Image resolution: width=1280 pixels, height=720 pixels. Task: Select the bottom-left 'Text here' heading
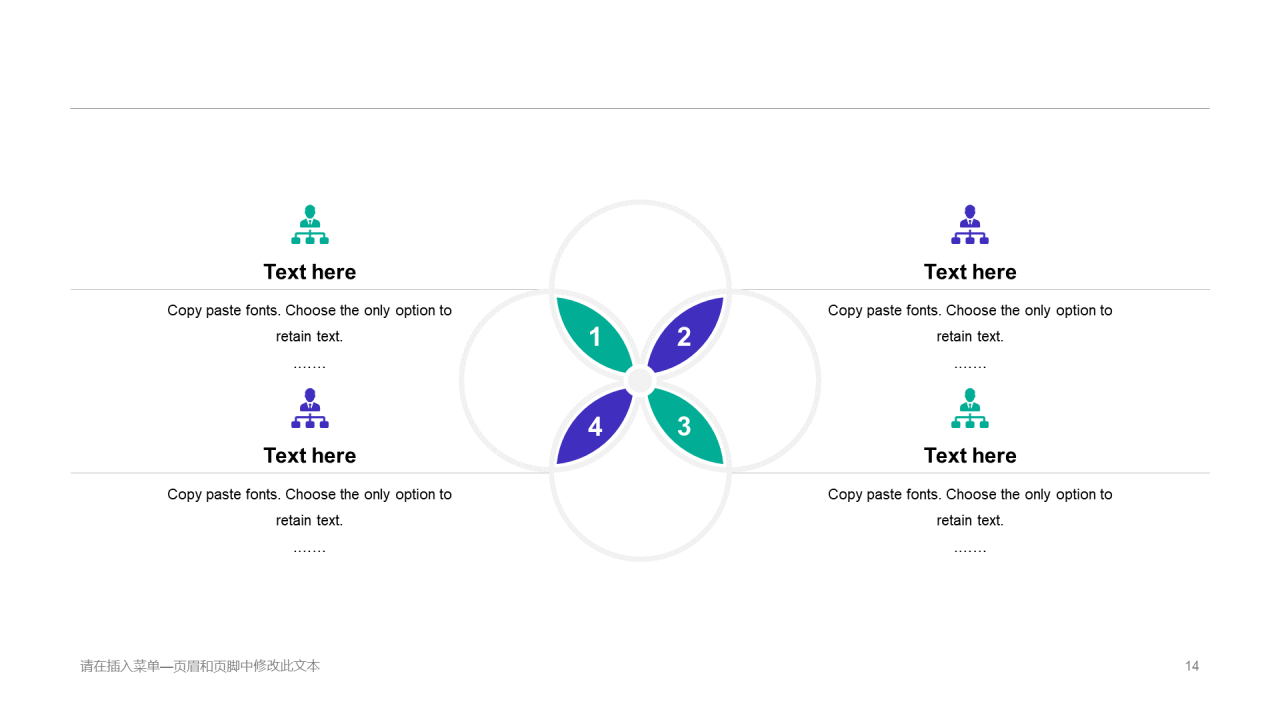tap(310, 455)
